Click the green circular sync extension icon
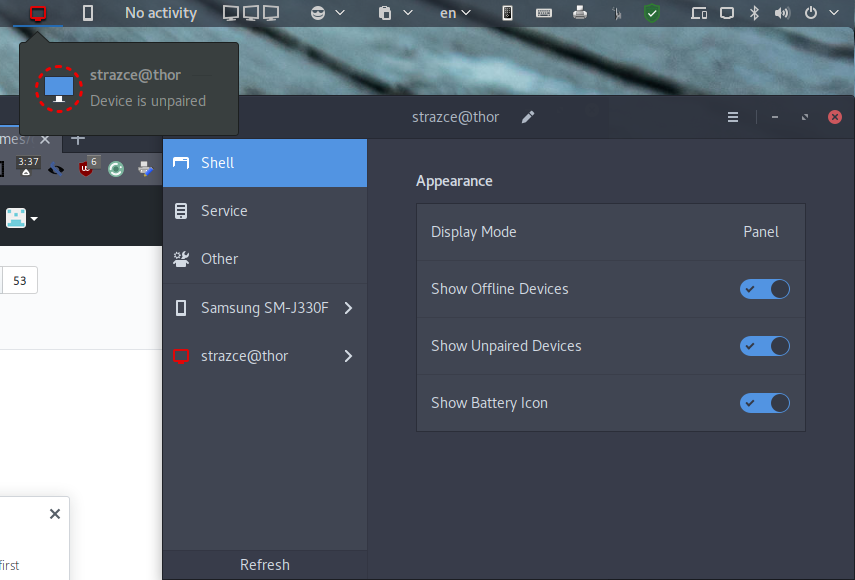This screenshot has width=855, height=580. pos(116,169)
